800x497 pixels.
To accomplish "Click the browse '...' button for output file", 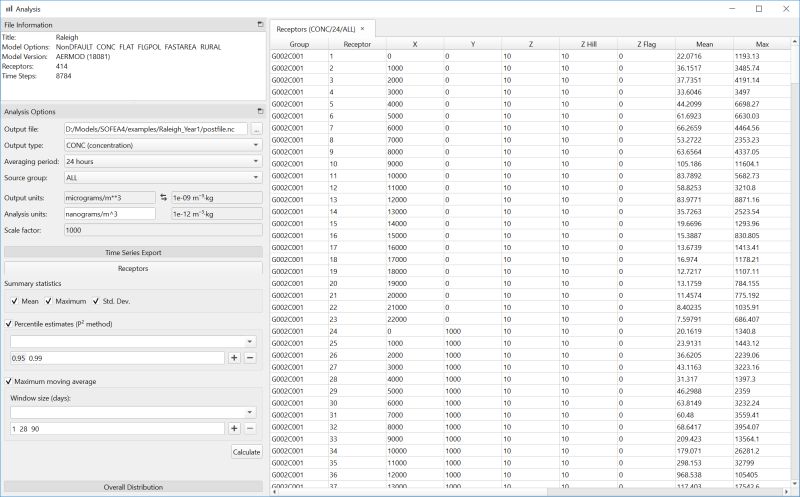I will (x=256, y=129).
